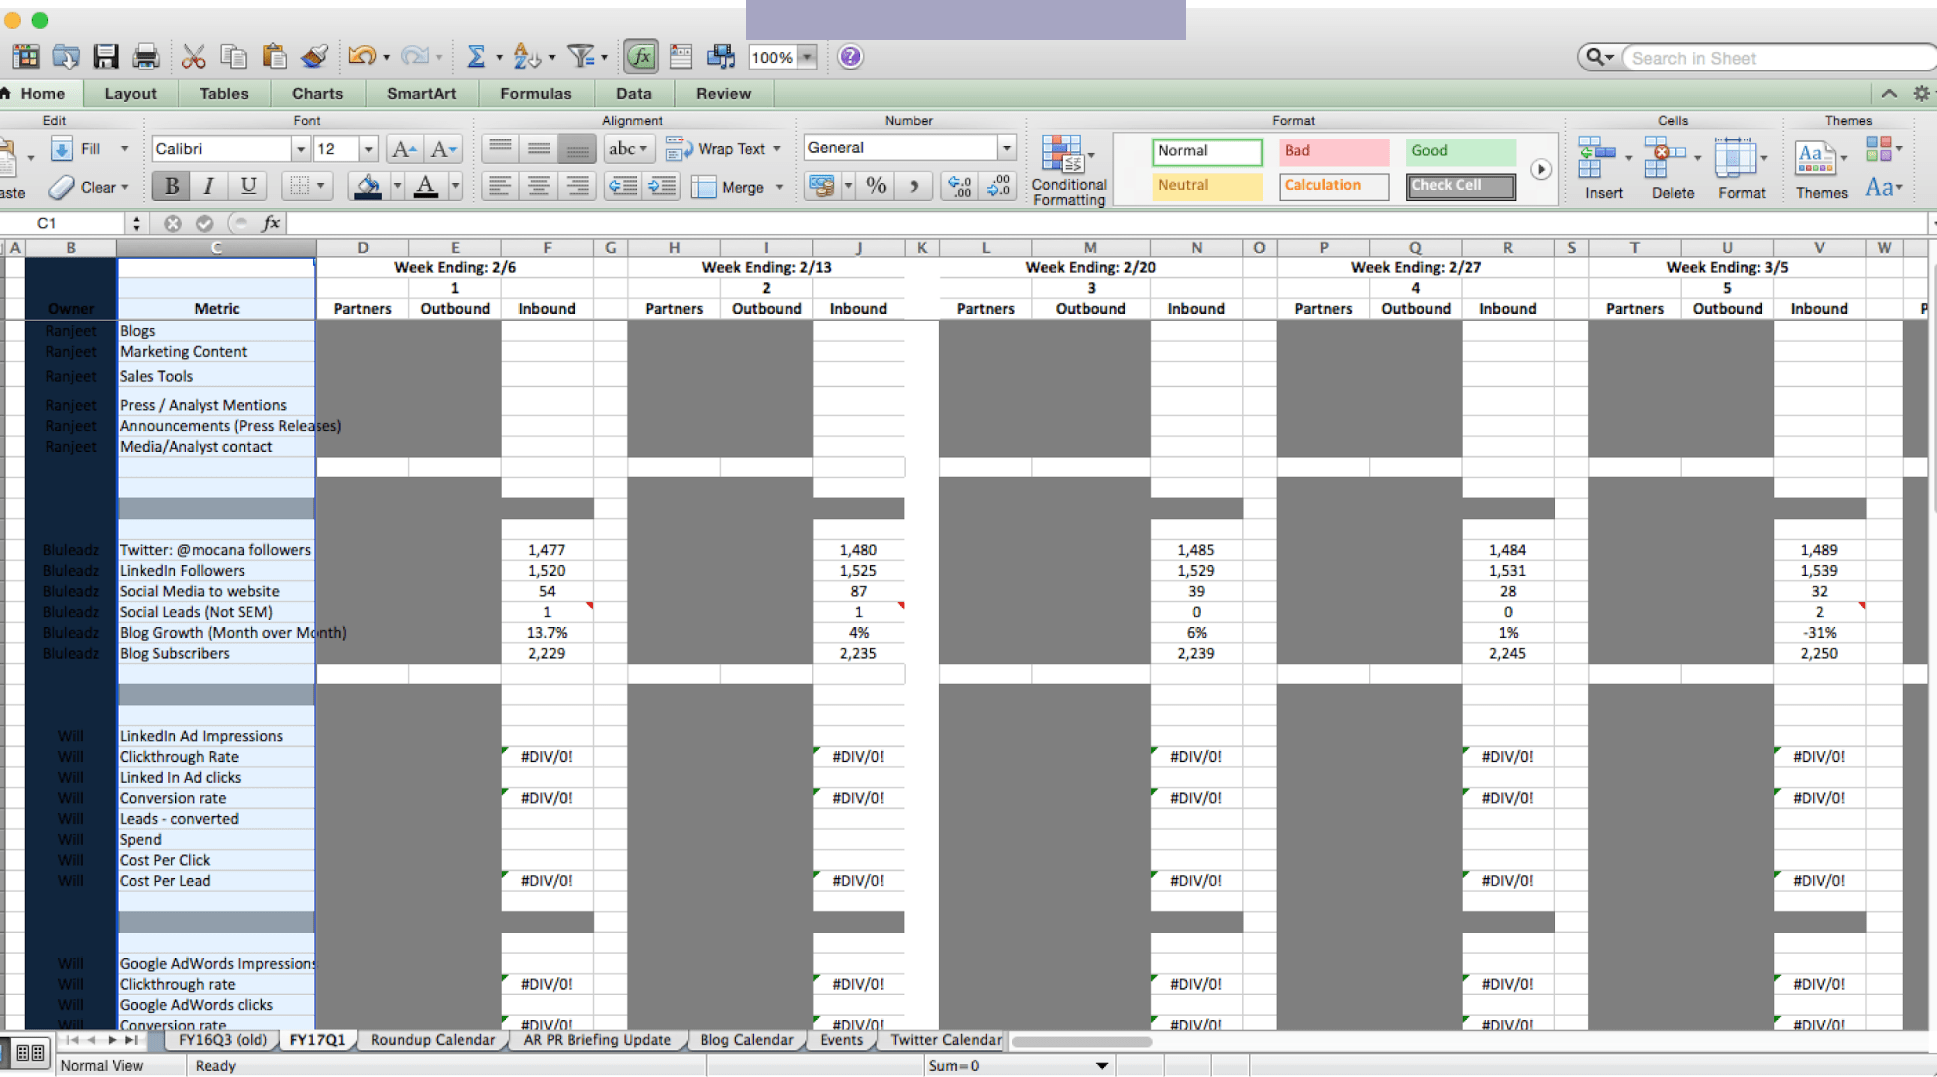The height and width of the screenshot is (1077, 1937).
Task: Click the AutoSum sigma icon
Action: click(476, 57)
